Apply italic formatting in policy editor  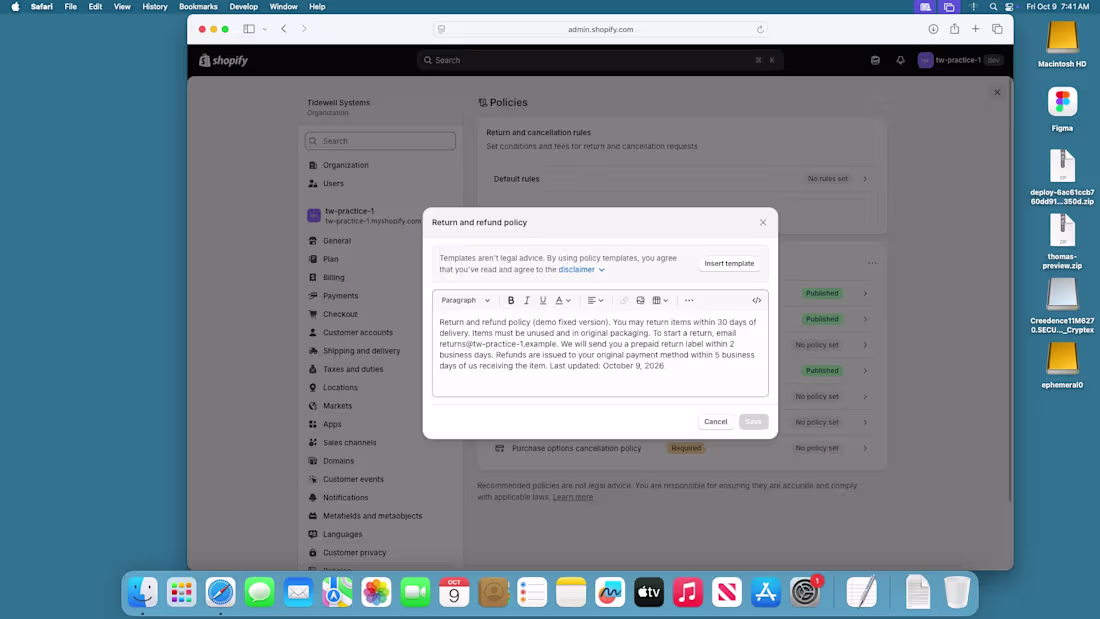(x=527, y=300)
